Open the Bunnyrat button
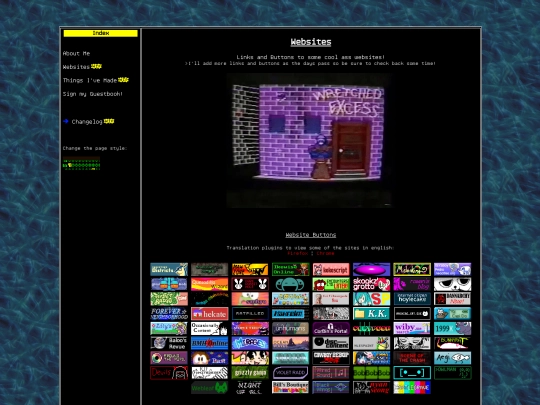This screenshot has width=540, height=405. (453, 343)
